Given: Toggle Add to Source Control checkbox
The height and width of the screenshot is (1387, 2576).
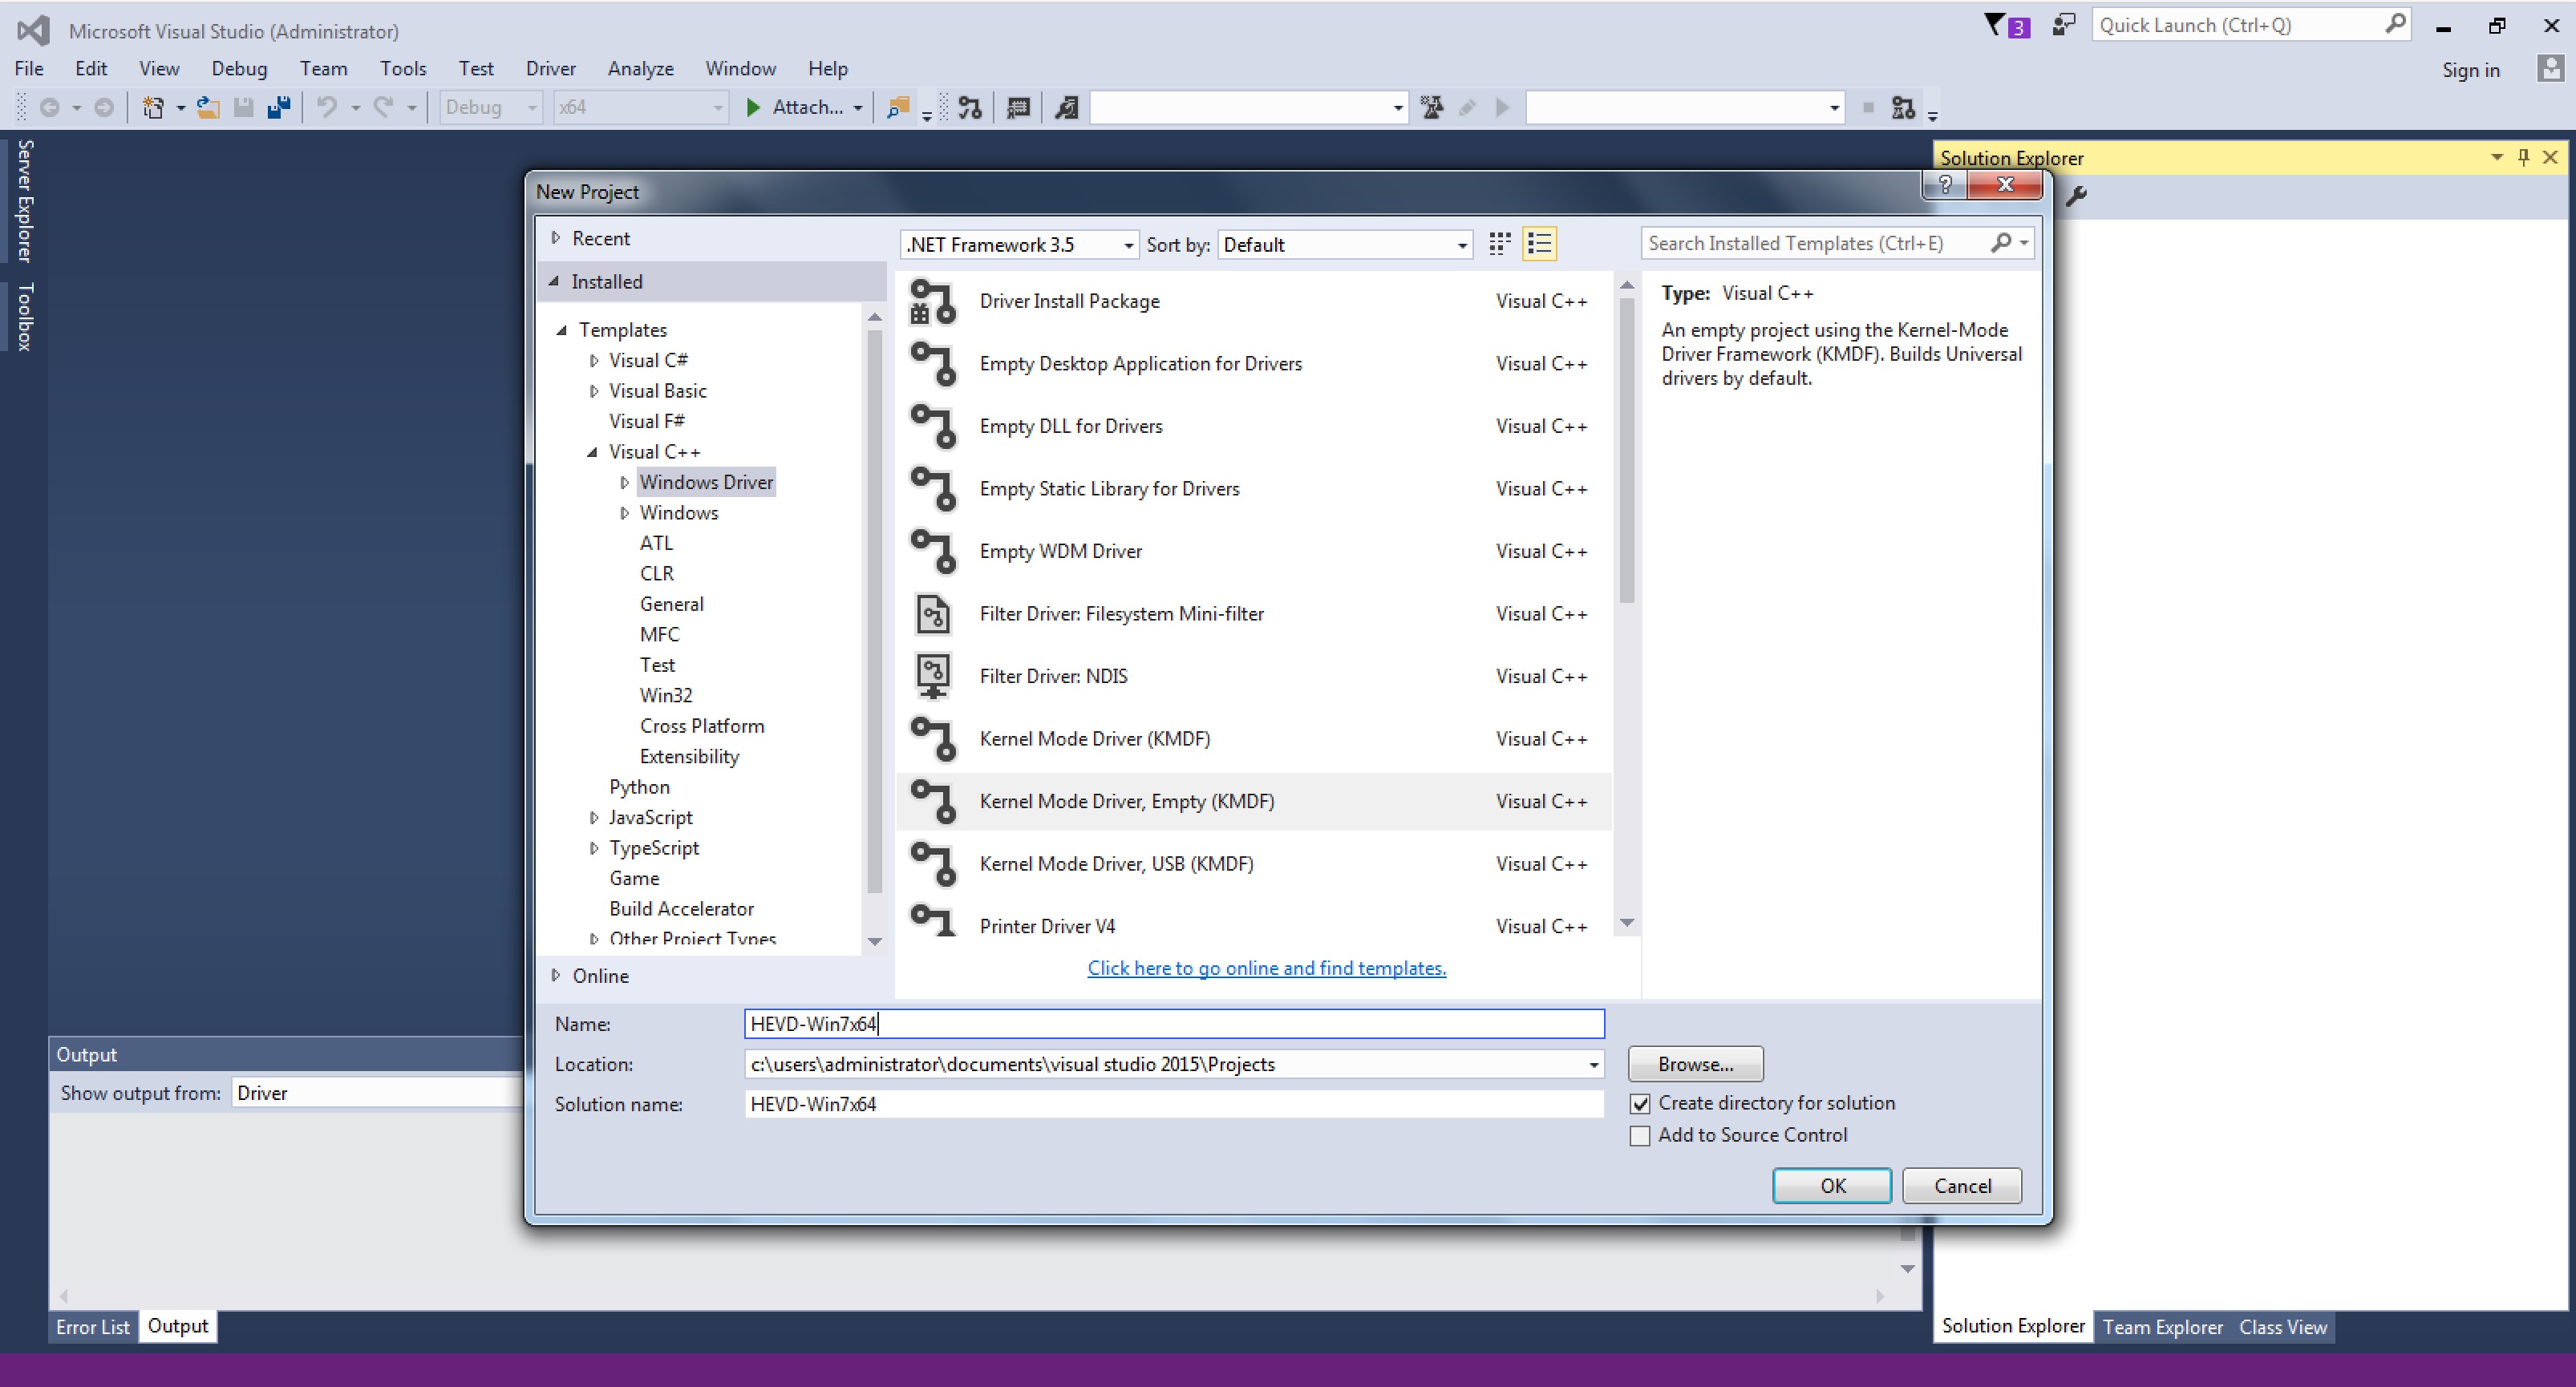Looking at the screenshot, I should (x=1640, y=1136).
